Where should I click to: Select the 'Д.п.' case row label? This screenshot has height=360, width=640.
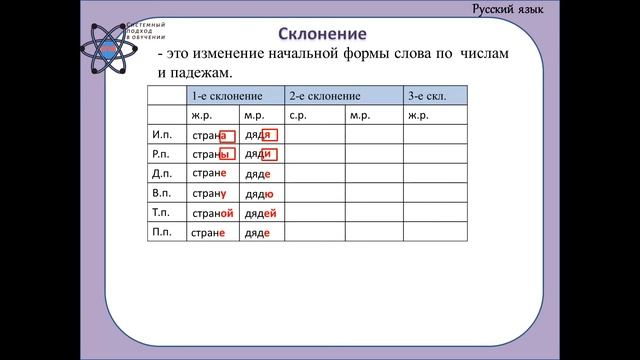[x=162, y=173]
